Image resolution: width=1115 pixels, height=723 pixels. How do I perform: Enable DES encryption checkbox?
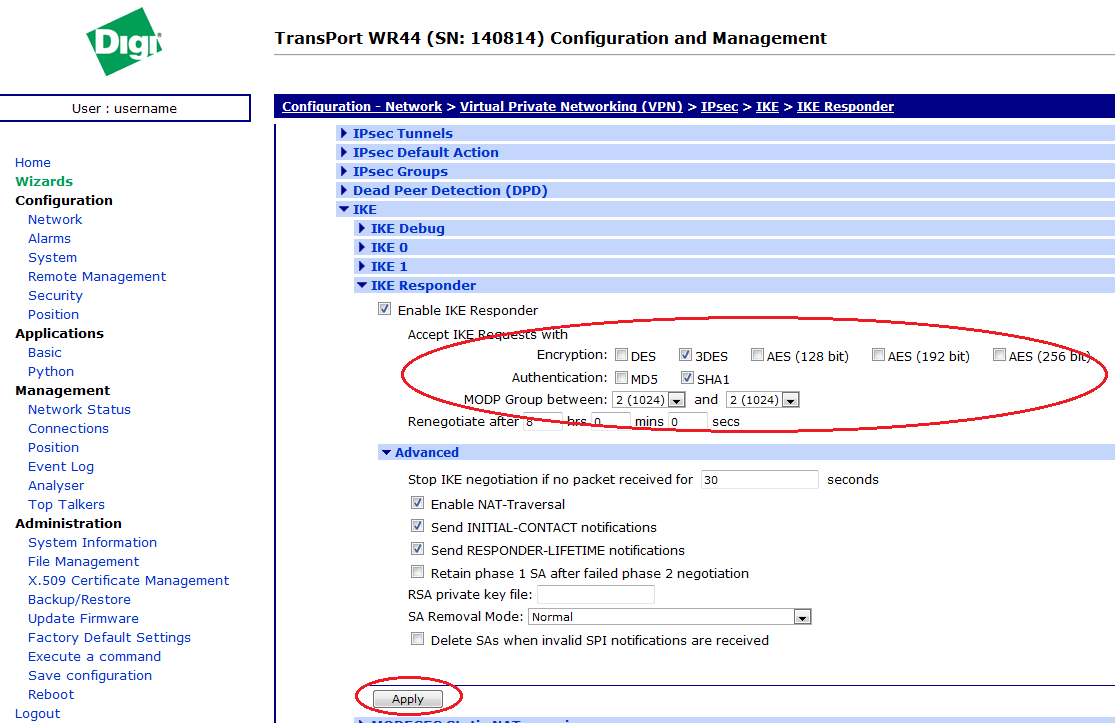tap(622, 355)
